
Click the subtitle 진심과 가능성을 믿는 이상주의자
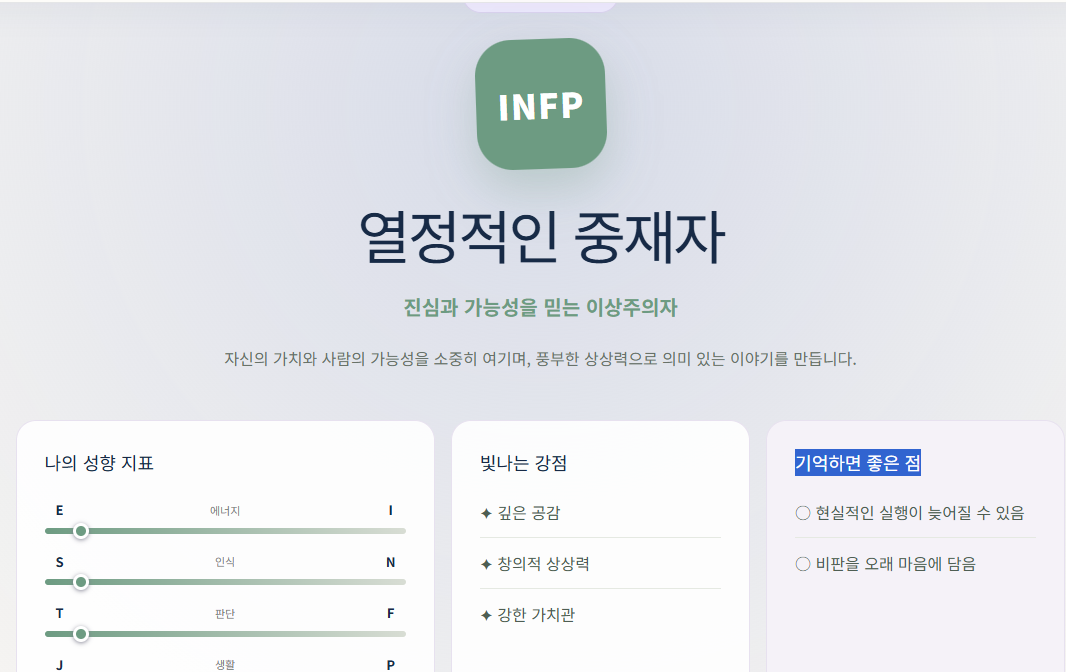pos(540,307)
